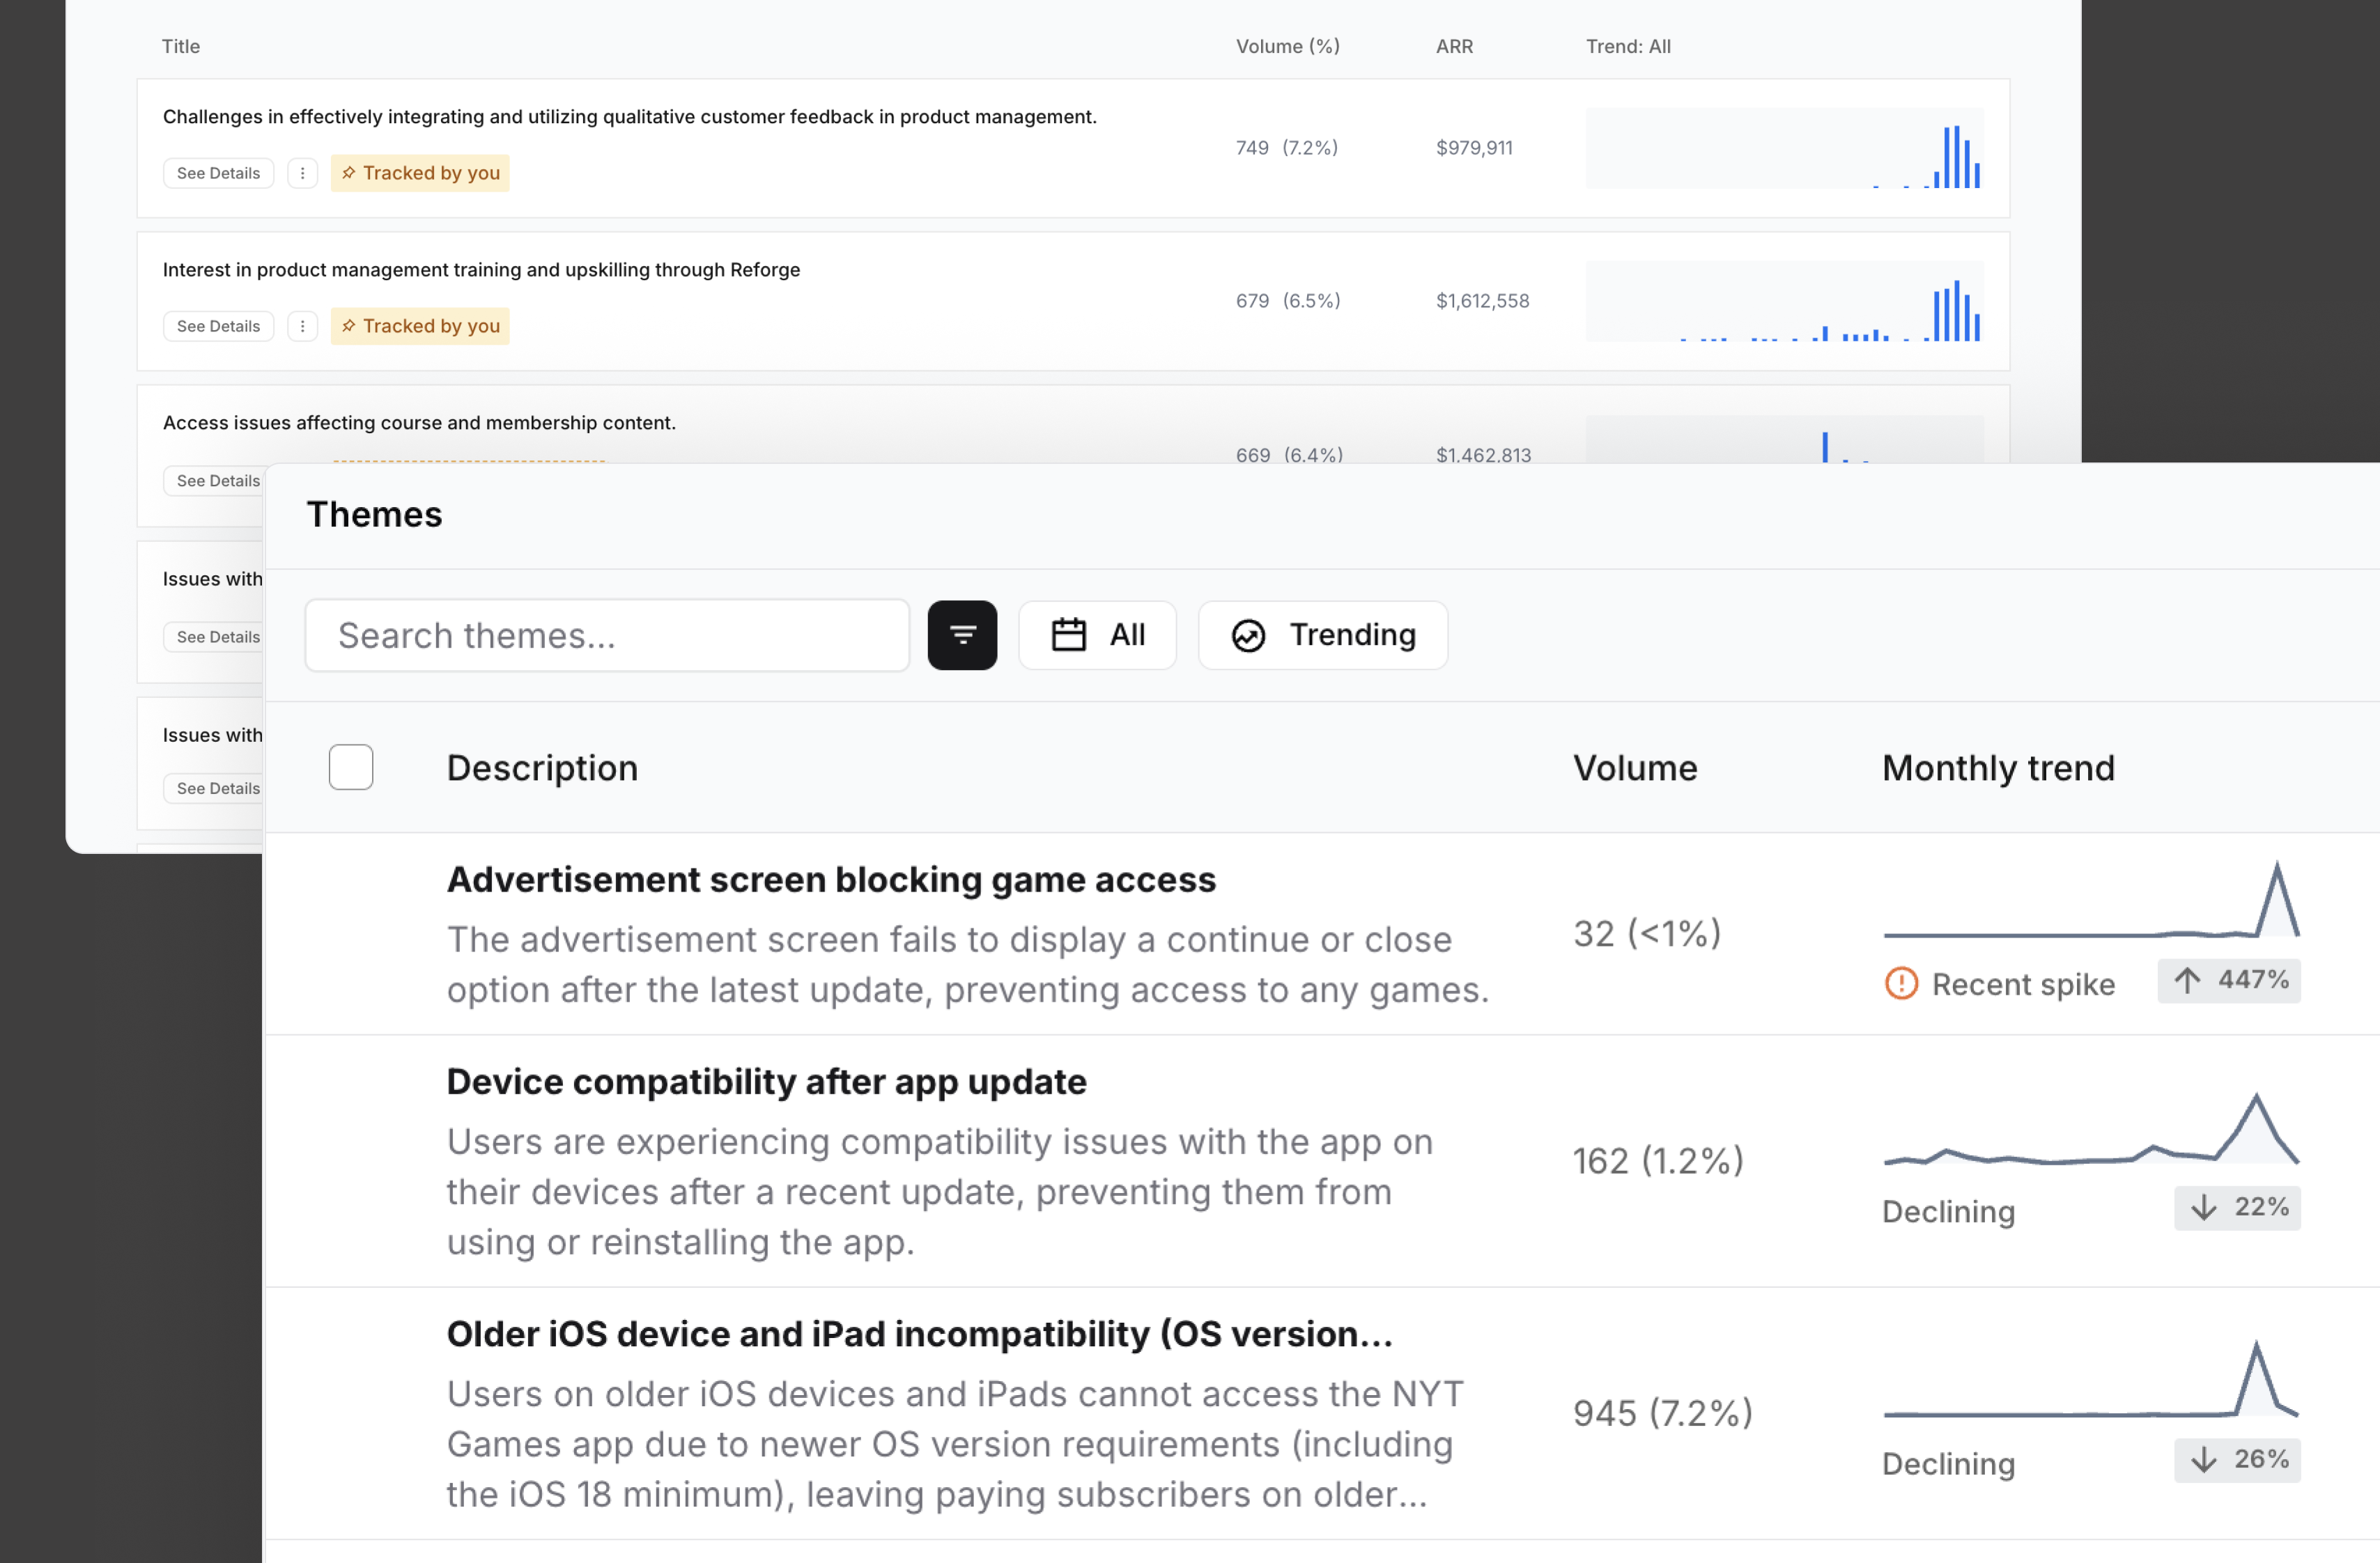
Task: Open the options menu for the Reforge theme
Action: click(x=302, y=325)
